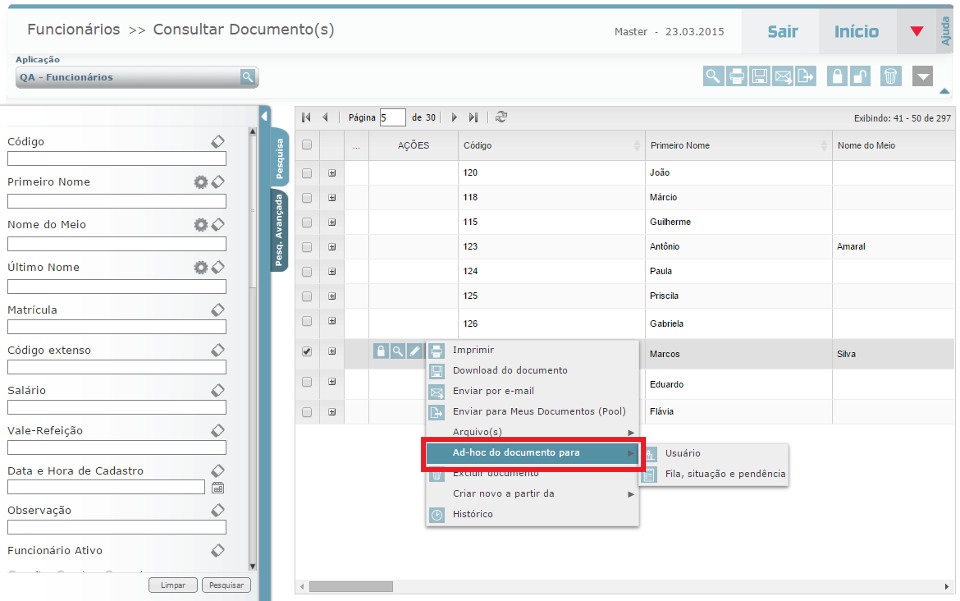Open the gray down-arrow toolbar menu
Image resolution: width=960 pixels, height=601 pixels.
pyautogui.click(x=922, y=76)
